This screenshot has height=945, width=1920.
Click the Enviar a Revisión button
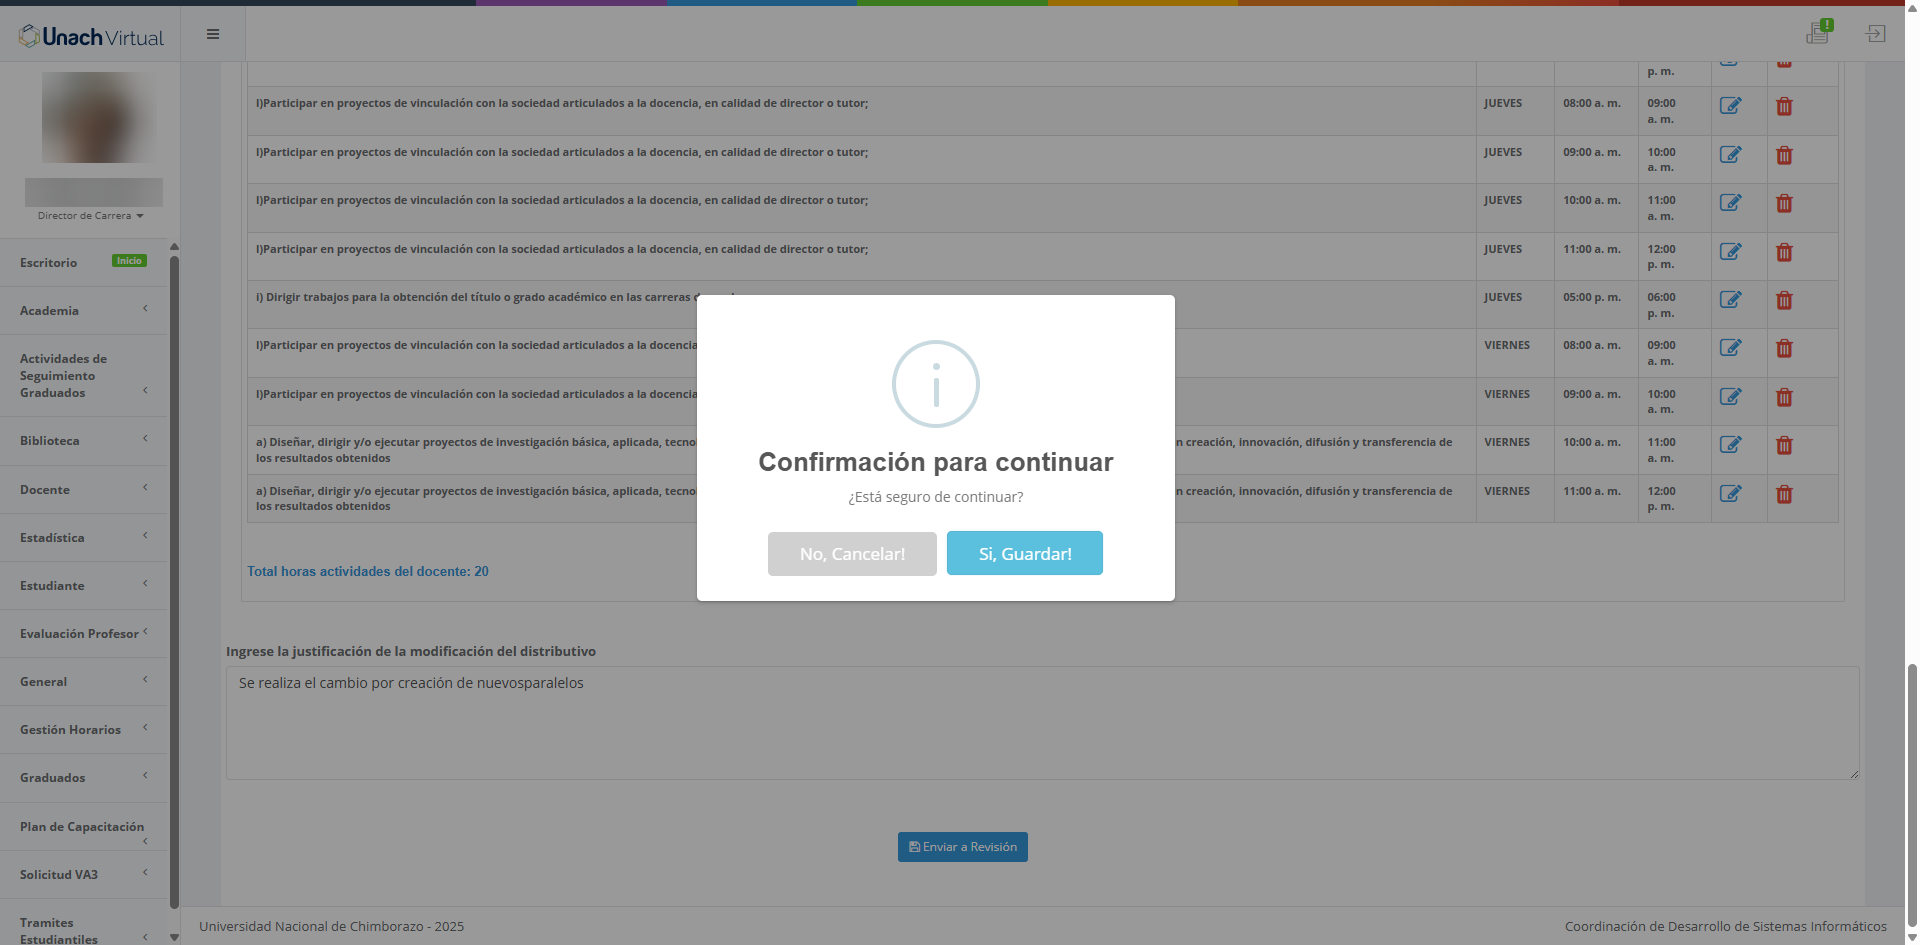coord(962,847)
